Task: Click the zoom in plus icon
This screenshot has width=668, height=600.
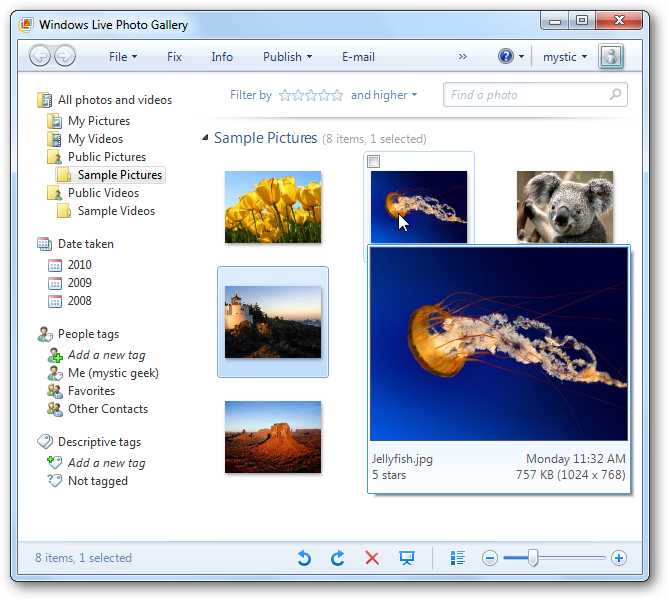Action: [x=619, y=558]
